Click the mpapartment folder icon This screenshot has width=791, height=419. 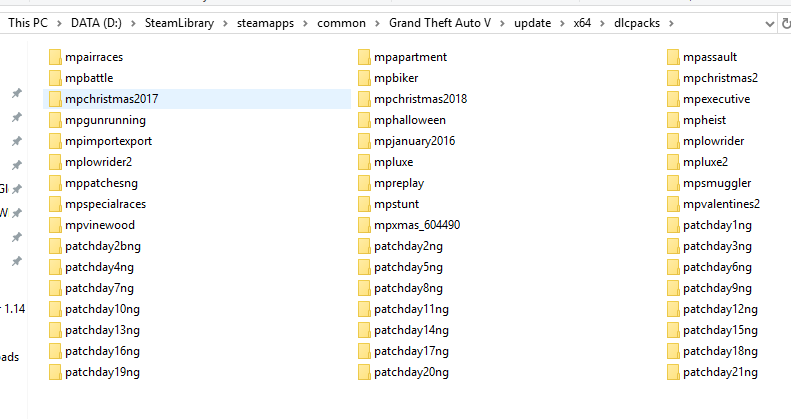click(x=364, y=57)
